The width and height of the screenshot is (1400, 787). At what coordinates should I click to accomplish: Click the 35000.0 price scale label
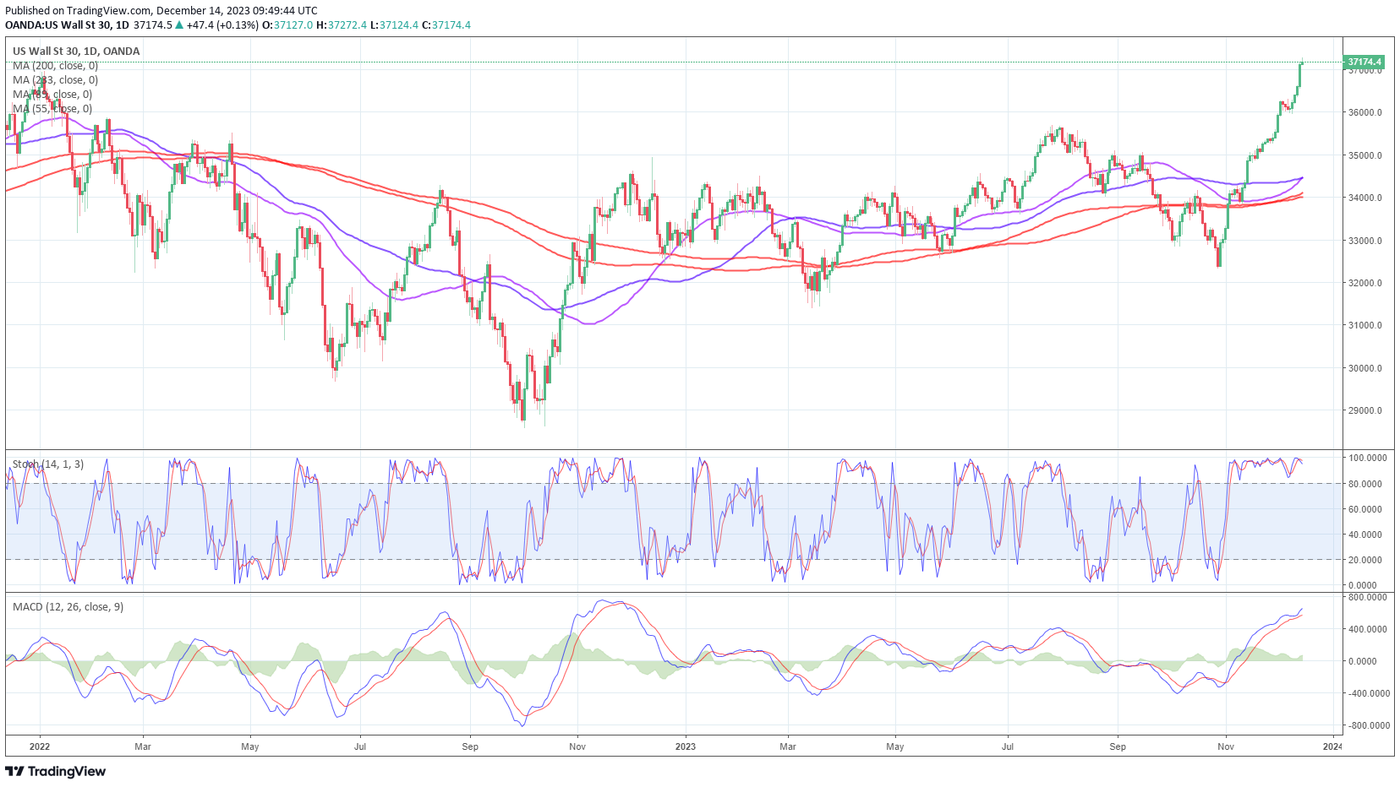pyautogui.click(x=1366, y=156)
